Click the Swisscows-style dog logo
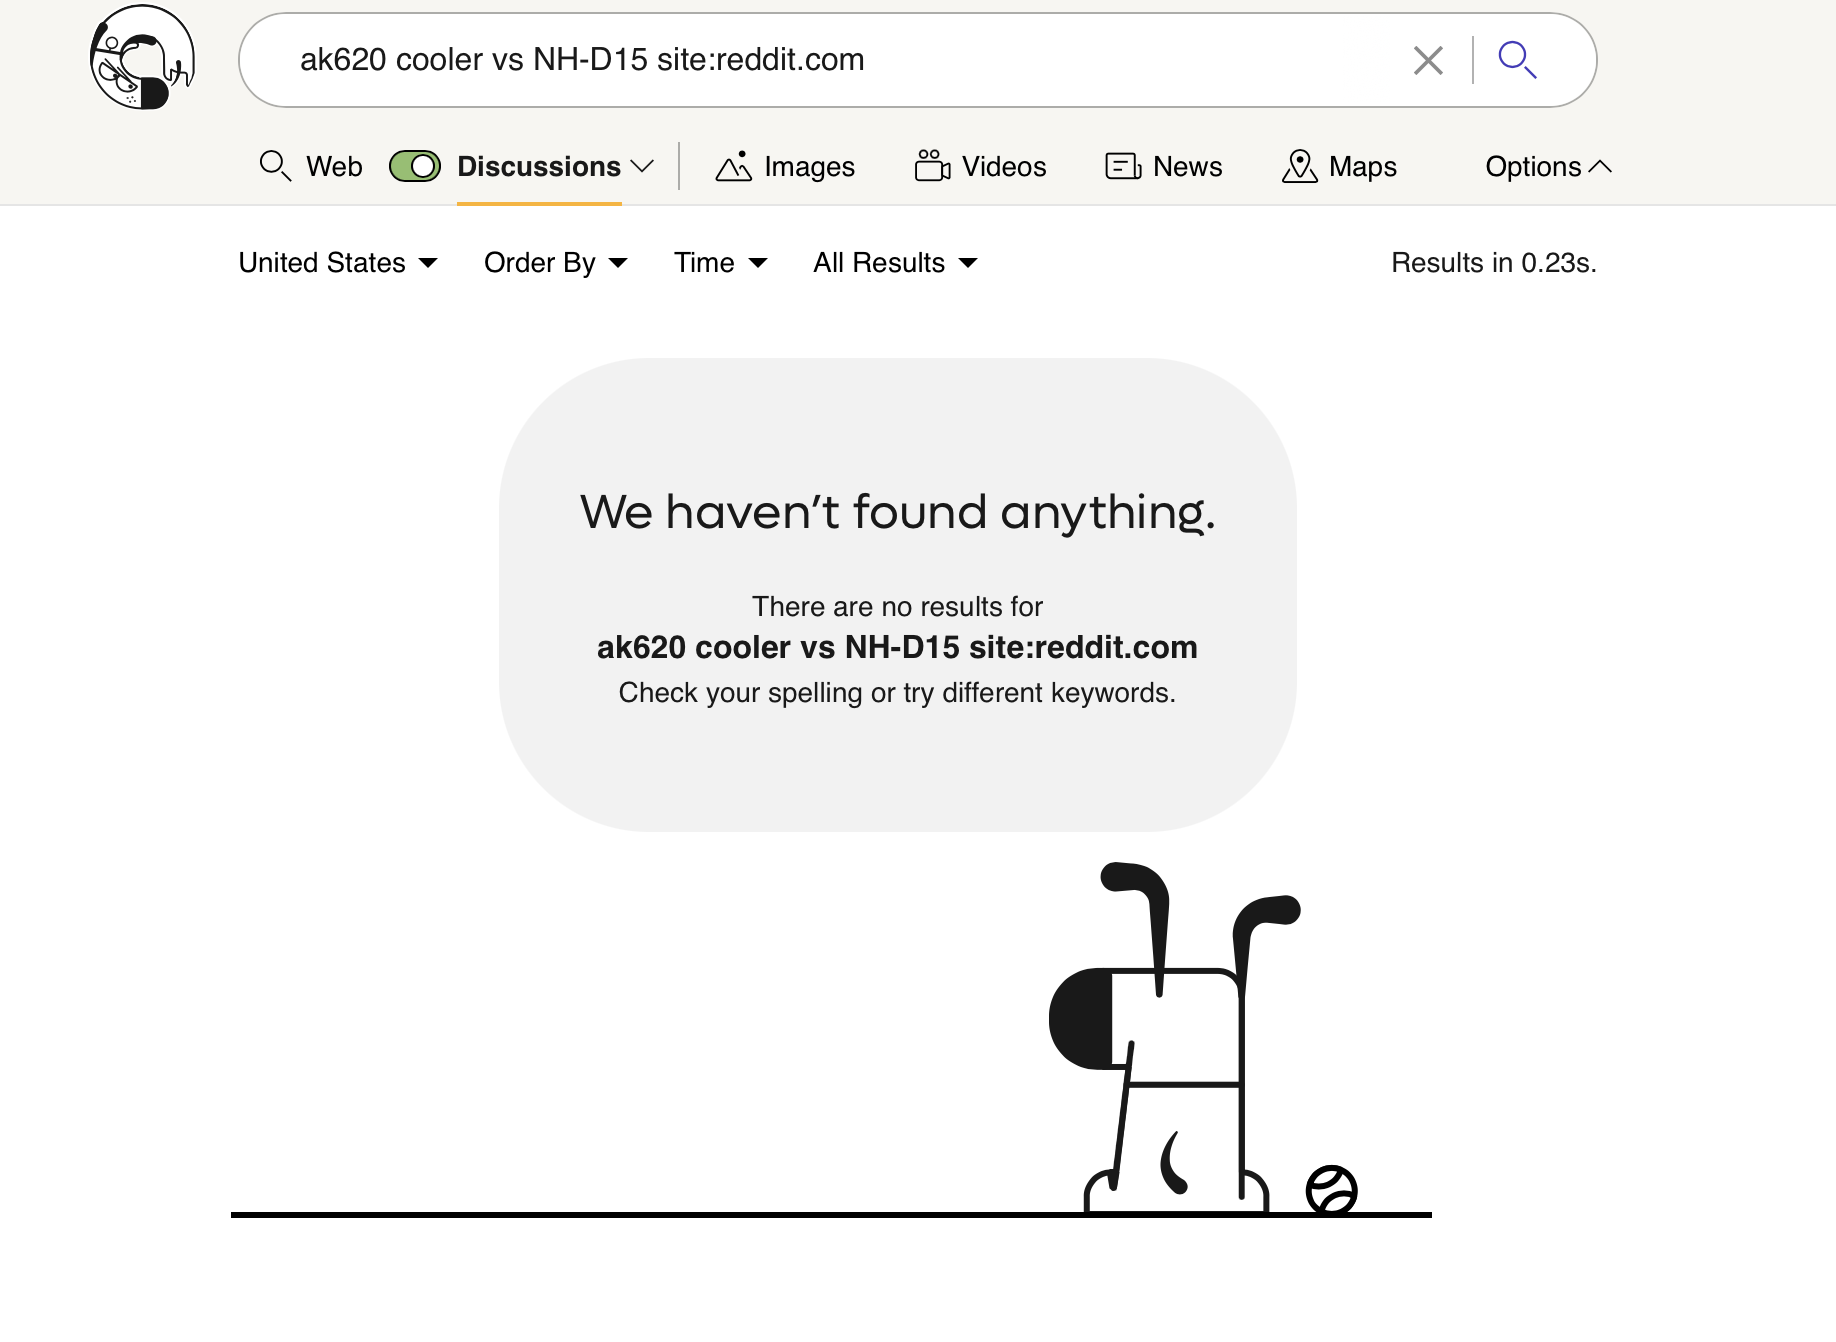Image resolution: width=1836 pixels, height=1342 pixels. pyautogui.click(x=142, y=58)
